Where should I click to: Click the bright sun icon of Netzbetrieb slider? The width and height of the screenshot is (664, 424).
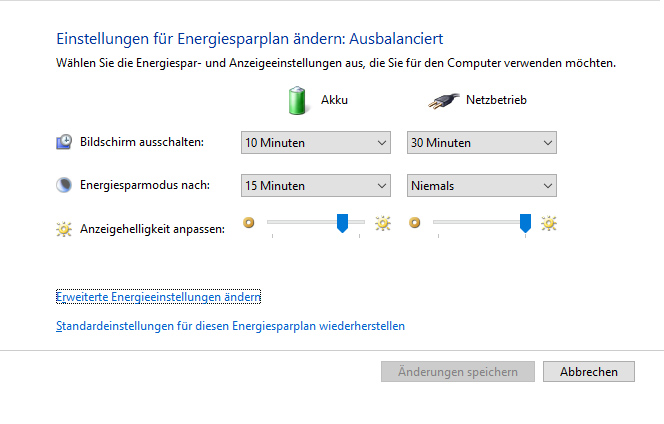548,223
